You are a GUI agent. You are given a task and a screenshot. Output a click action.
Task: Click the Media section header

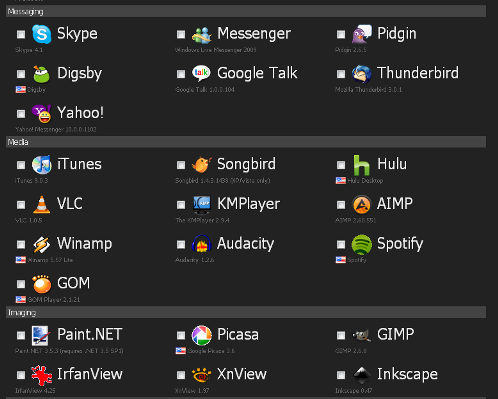[246, 142]
